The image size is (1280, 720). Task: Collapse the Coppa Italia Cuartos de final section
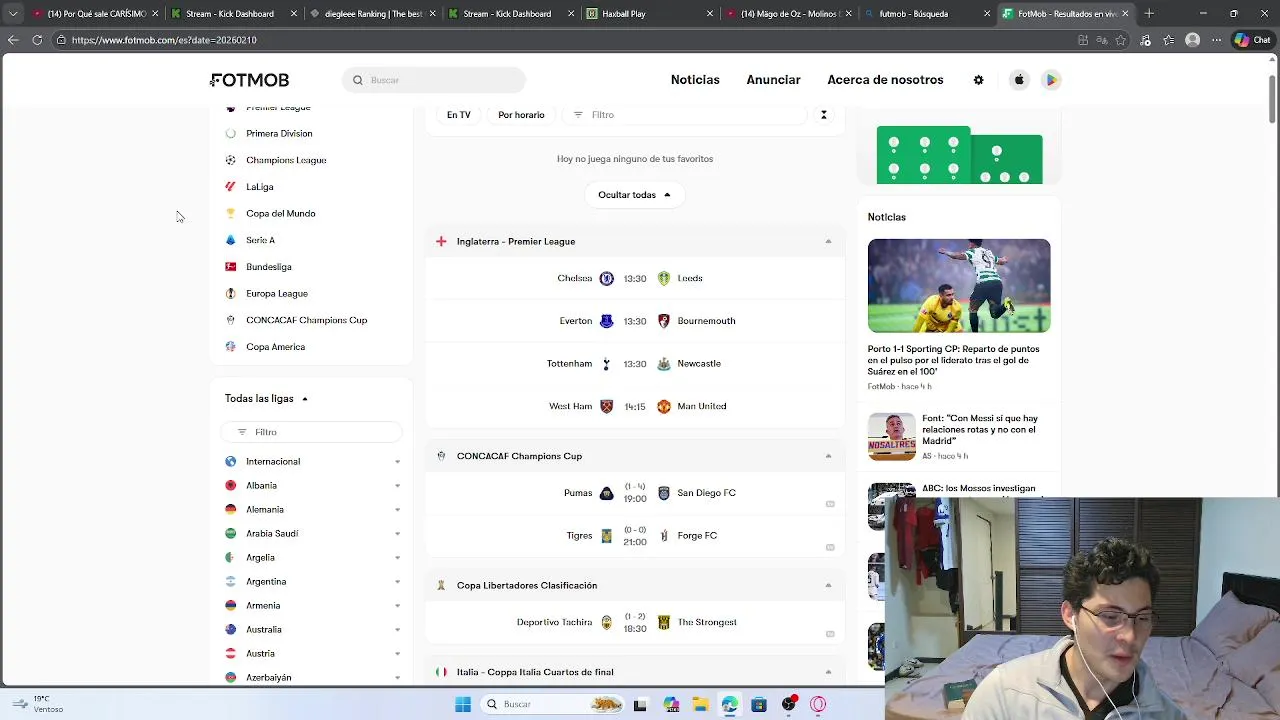pyautogui.click(x=828, y=672)
